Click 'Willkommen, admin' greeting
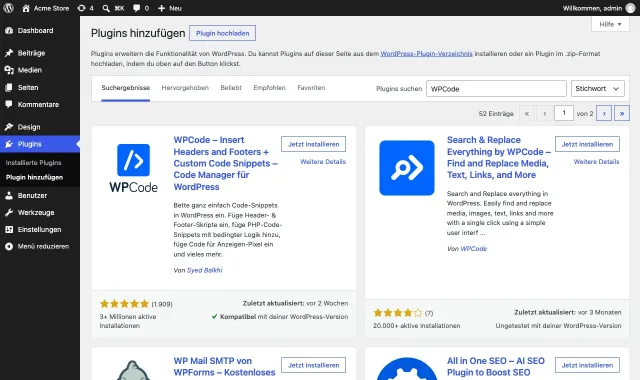 click(592, 8)
